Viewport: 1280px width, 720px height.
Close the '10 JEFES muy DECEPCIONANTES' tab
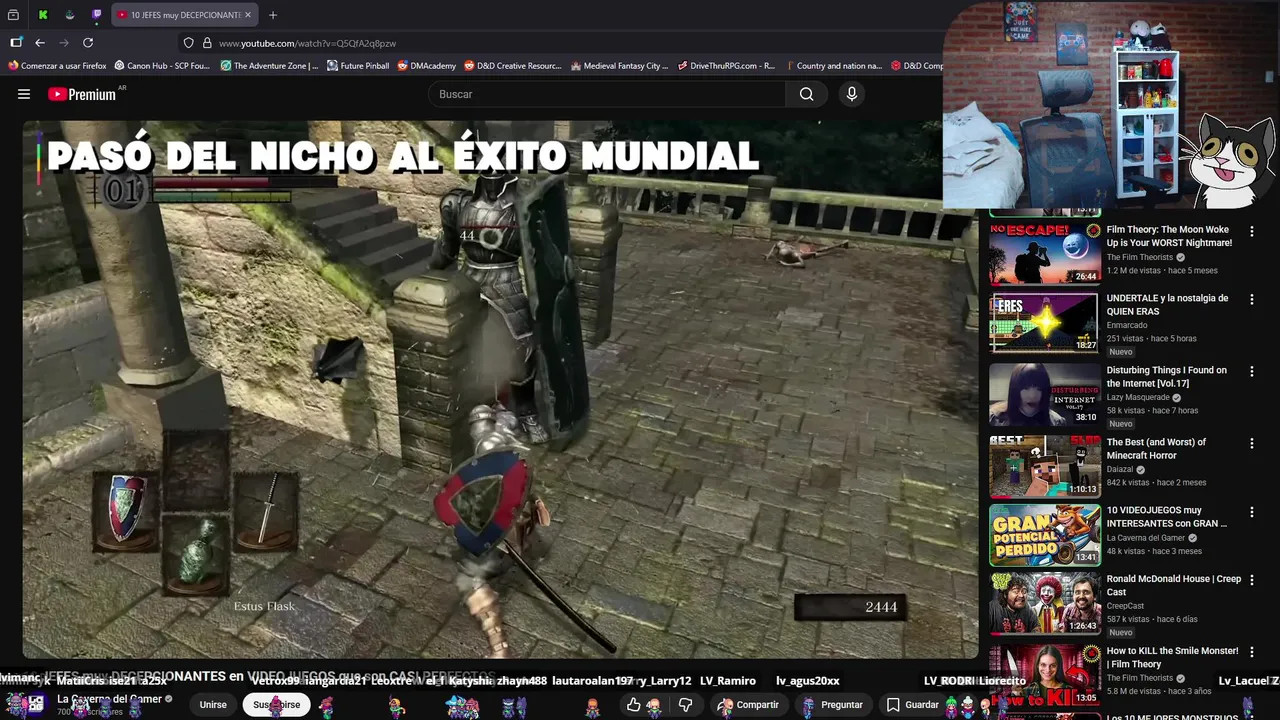pos(248,15)
